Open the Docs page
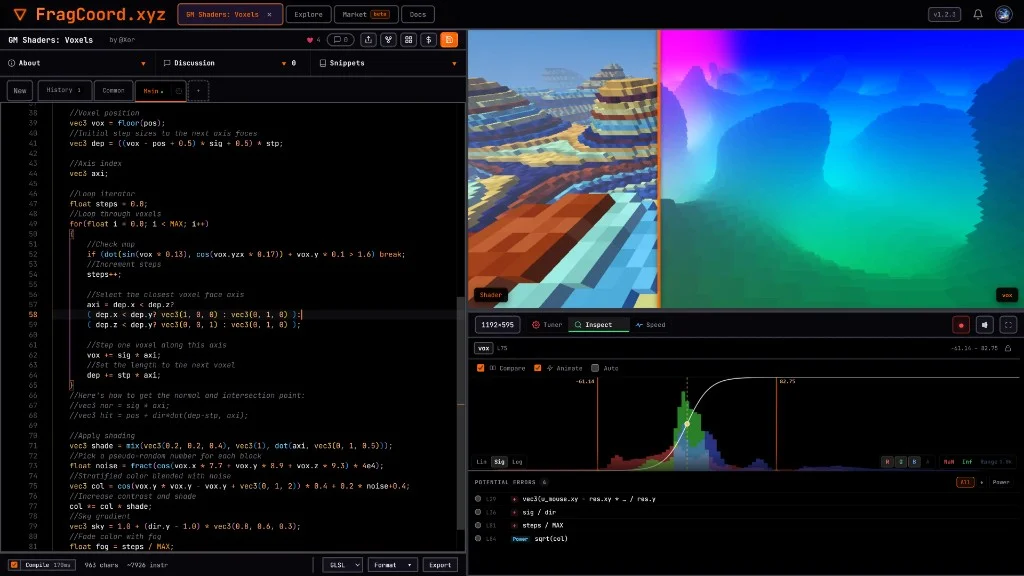Image resolution: width=1024 pixels, height=576 pixels. (418, 14)
